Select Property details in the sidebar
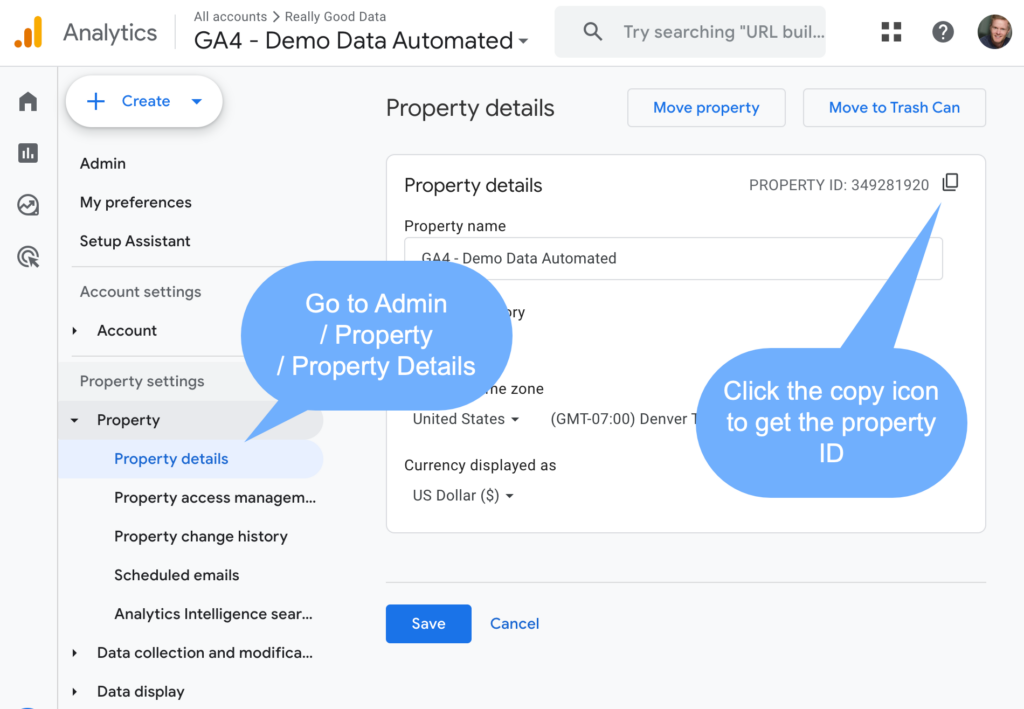Viewport: 1024px width, 709px height. [191, 459]
